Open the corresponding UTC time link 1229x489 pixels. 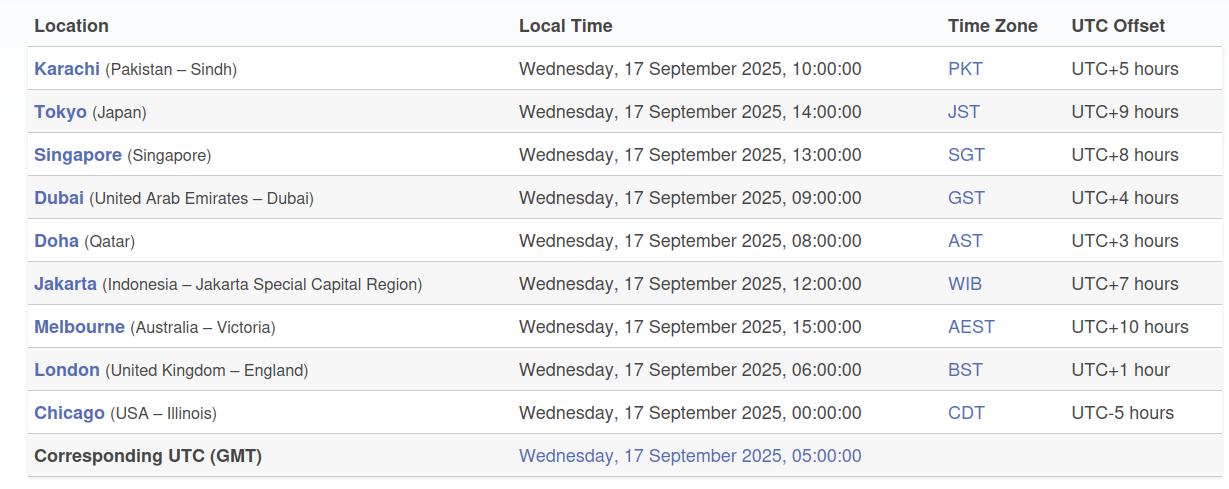(x=690, y=456)
